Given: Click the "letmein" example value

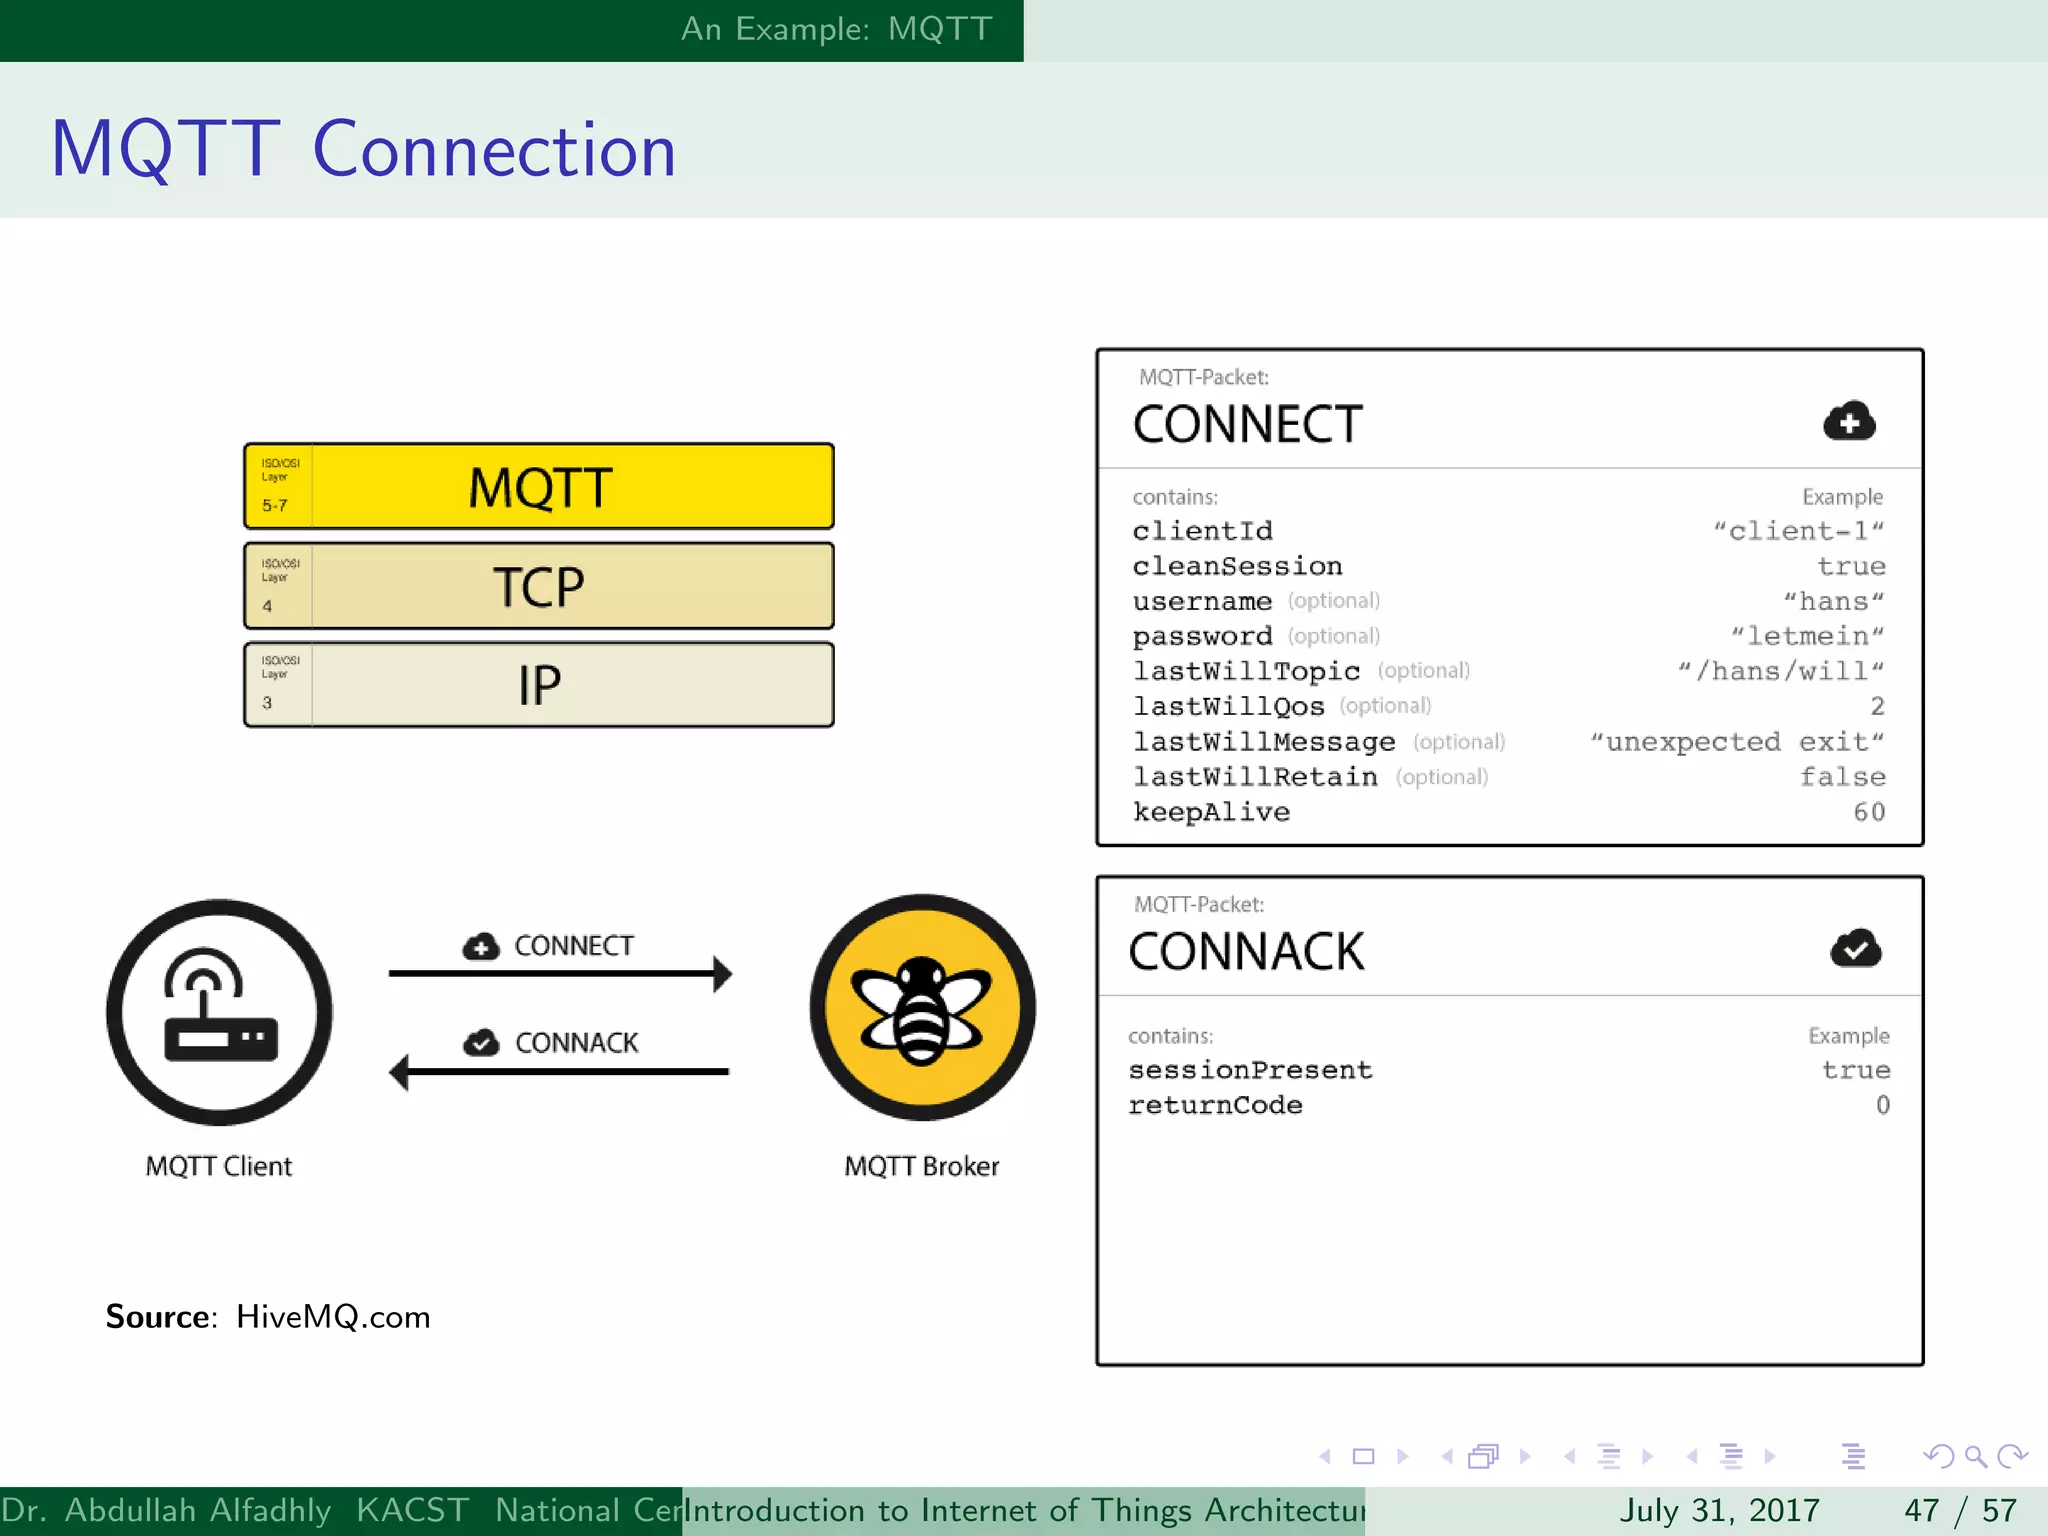Looking at the screenshot, I should coord(1808,635).
